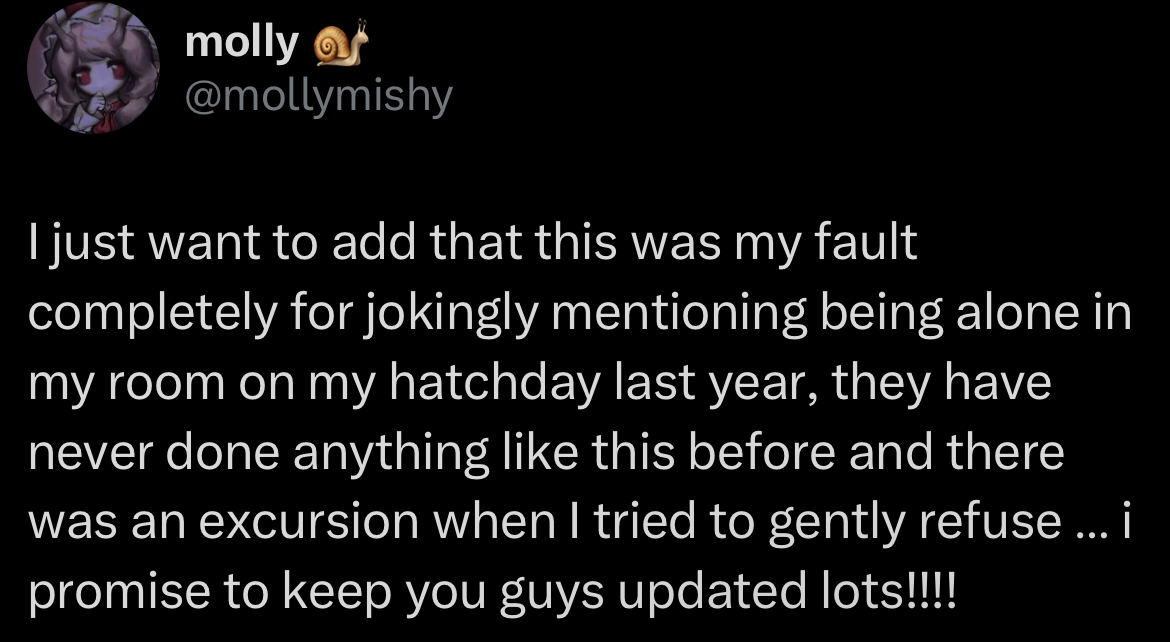Open the @mollymishy handle link
Image resolution: width=1170 pixels, height=642 pixels.
click(319, 97)
